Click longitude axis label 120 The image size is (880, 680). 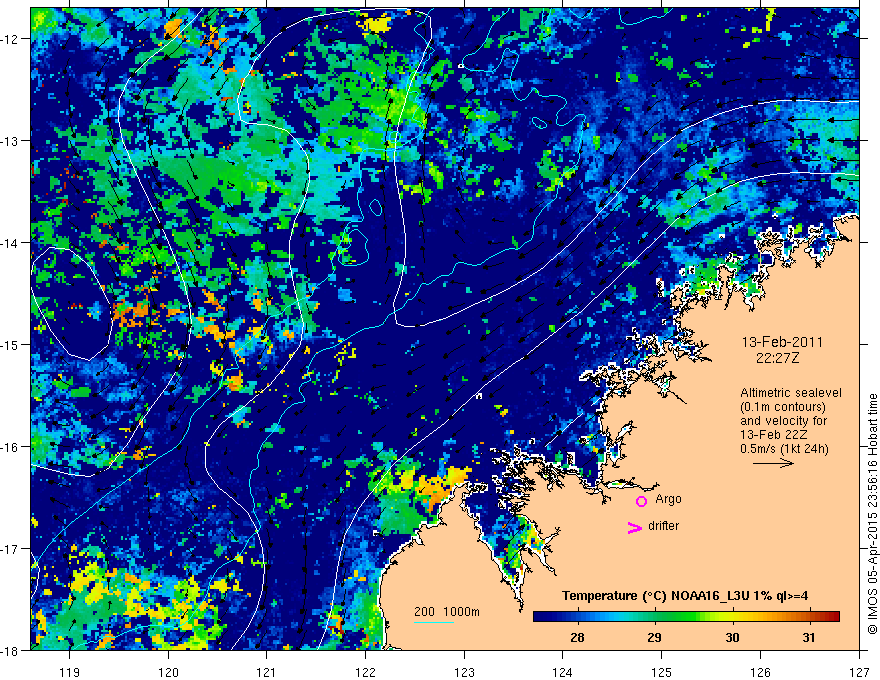tap(168, 672)
